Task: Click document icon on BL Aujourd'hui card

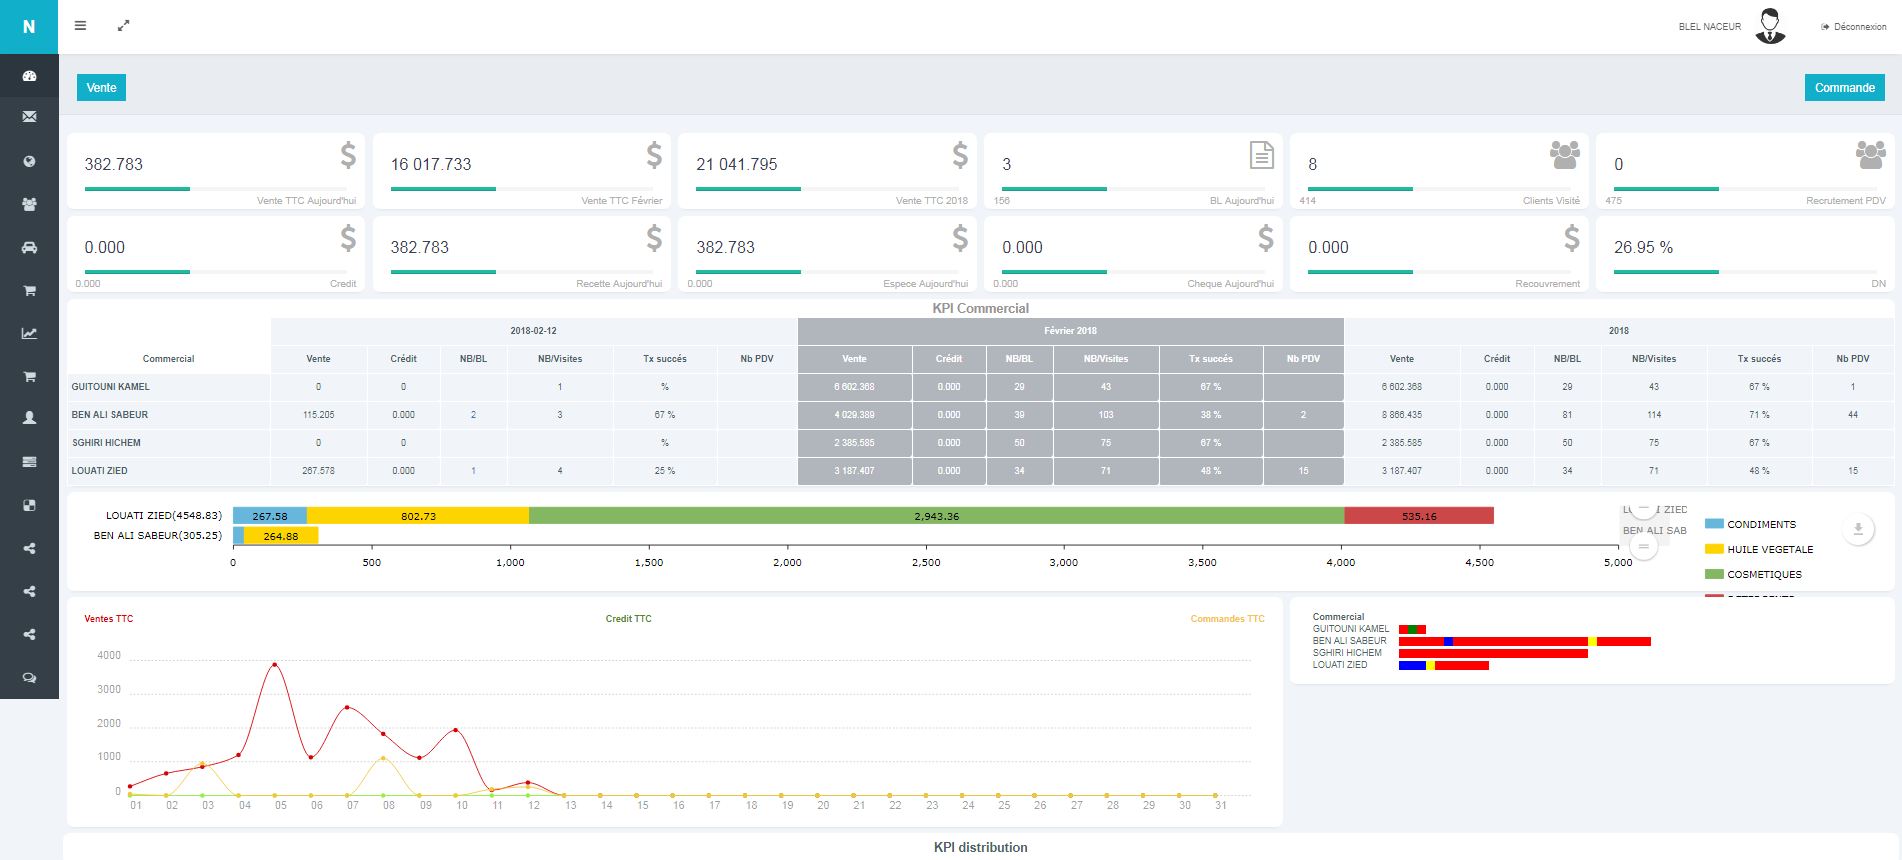Action: coord(1262,155)
